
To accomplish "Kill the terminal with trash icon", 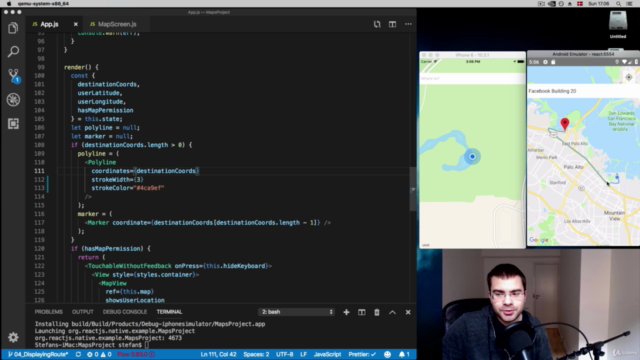I will 377,312.
